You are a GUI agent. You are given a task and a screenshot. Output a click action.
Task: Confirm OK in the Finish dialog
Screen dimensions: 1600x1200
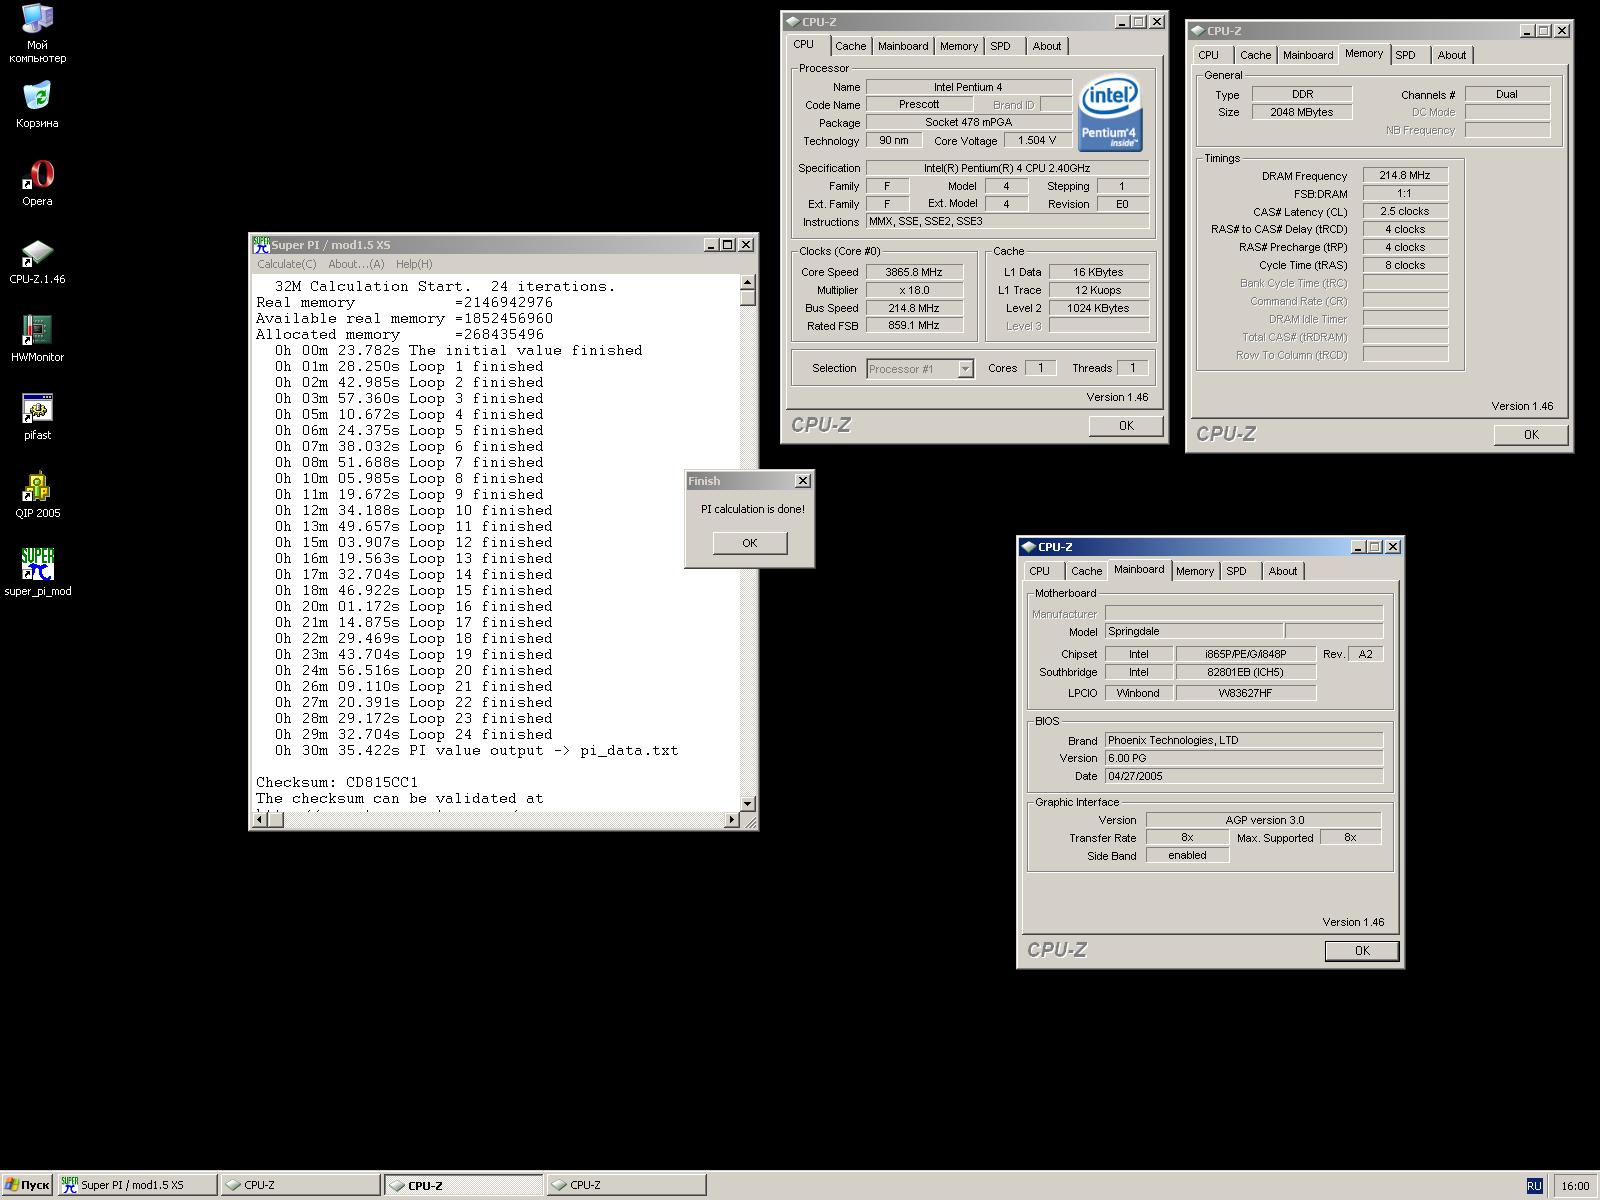[750, 543]
